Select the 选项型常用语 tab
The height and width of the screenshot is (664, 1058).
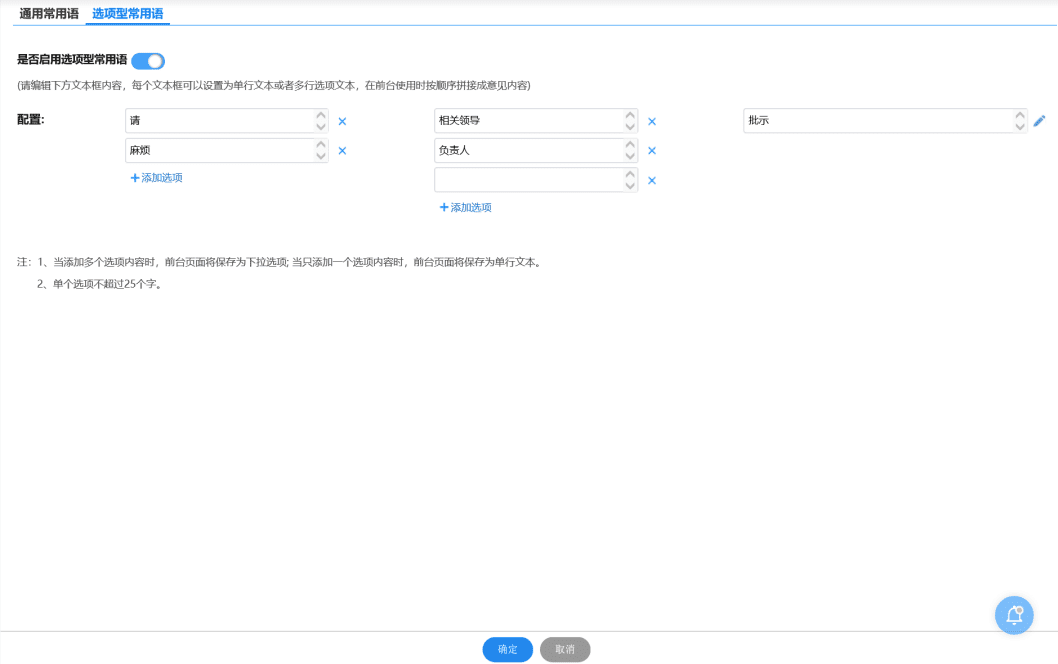click(128, 13)
